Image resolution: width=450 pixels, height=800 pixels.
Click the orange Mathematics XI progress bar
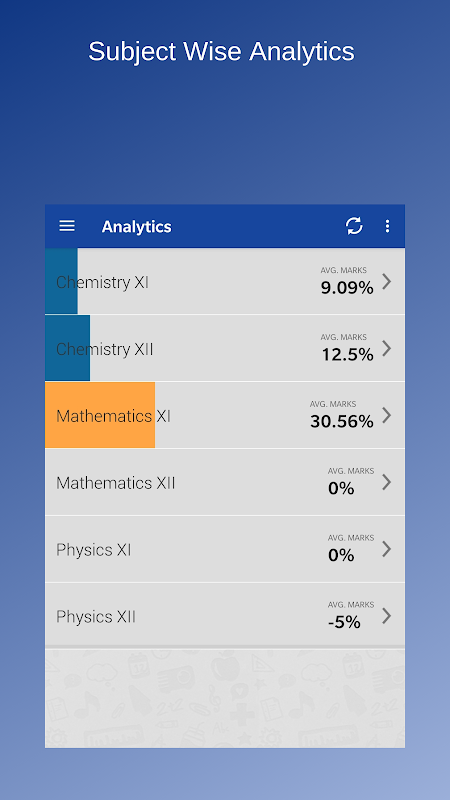(x=100, y=415)
